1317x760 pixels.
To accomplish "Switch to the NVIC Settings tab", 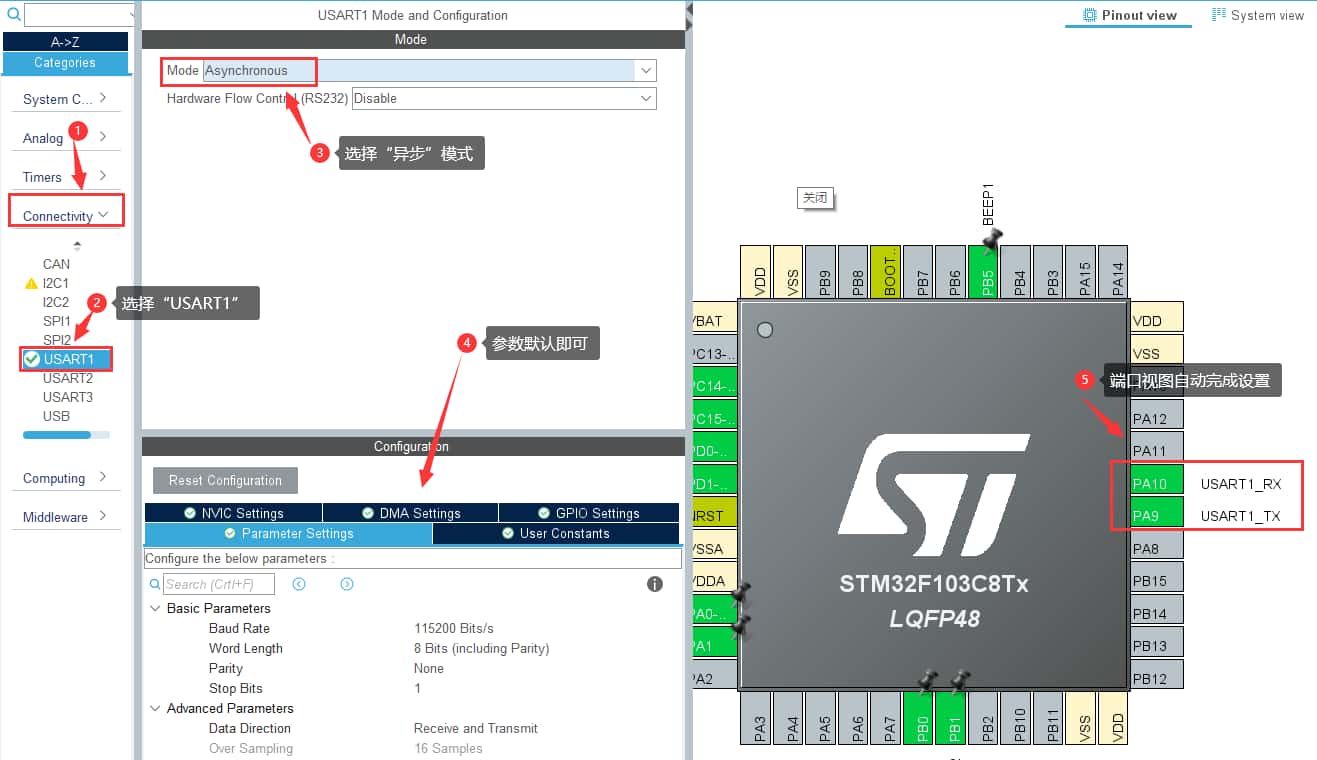I will click(233, 513).
